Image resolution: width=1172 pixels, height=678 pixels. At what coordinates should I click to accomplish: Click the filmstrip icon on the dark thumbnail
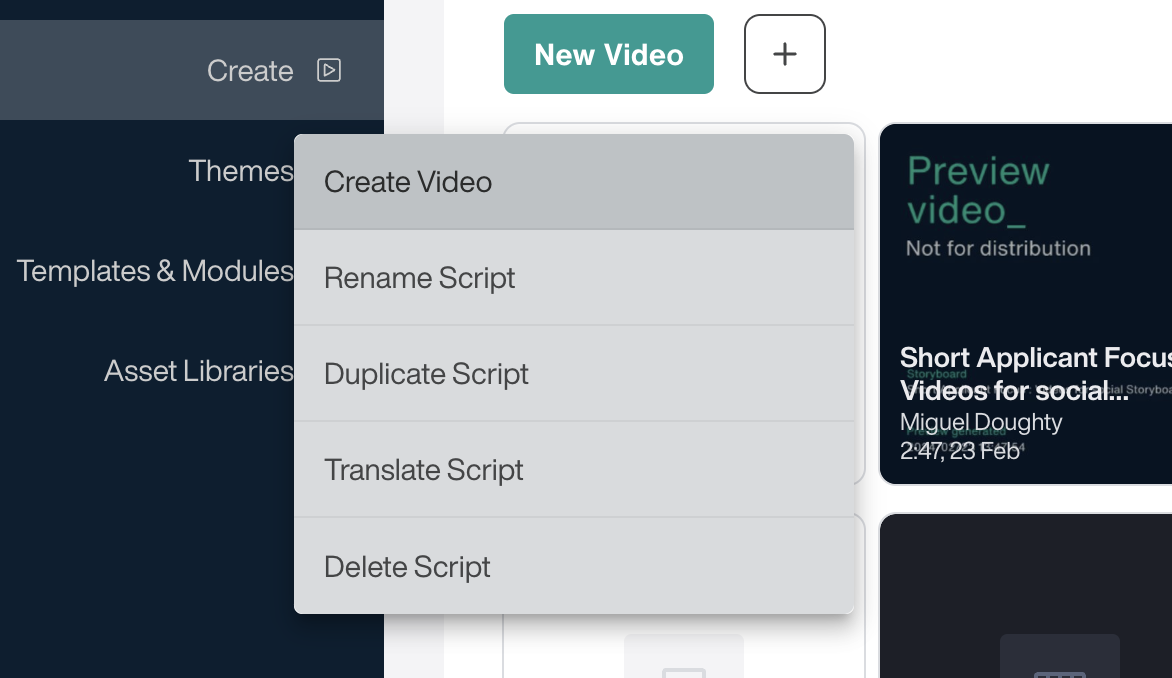click(1059, 660)
